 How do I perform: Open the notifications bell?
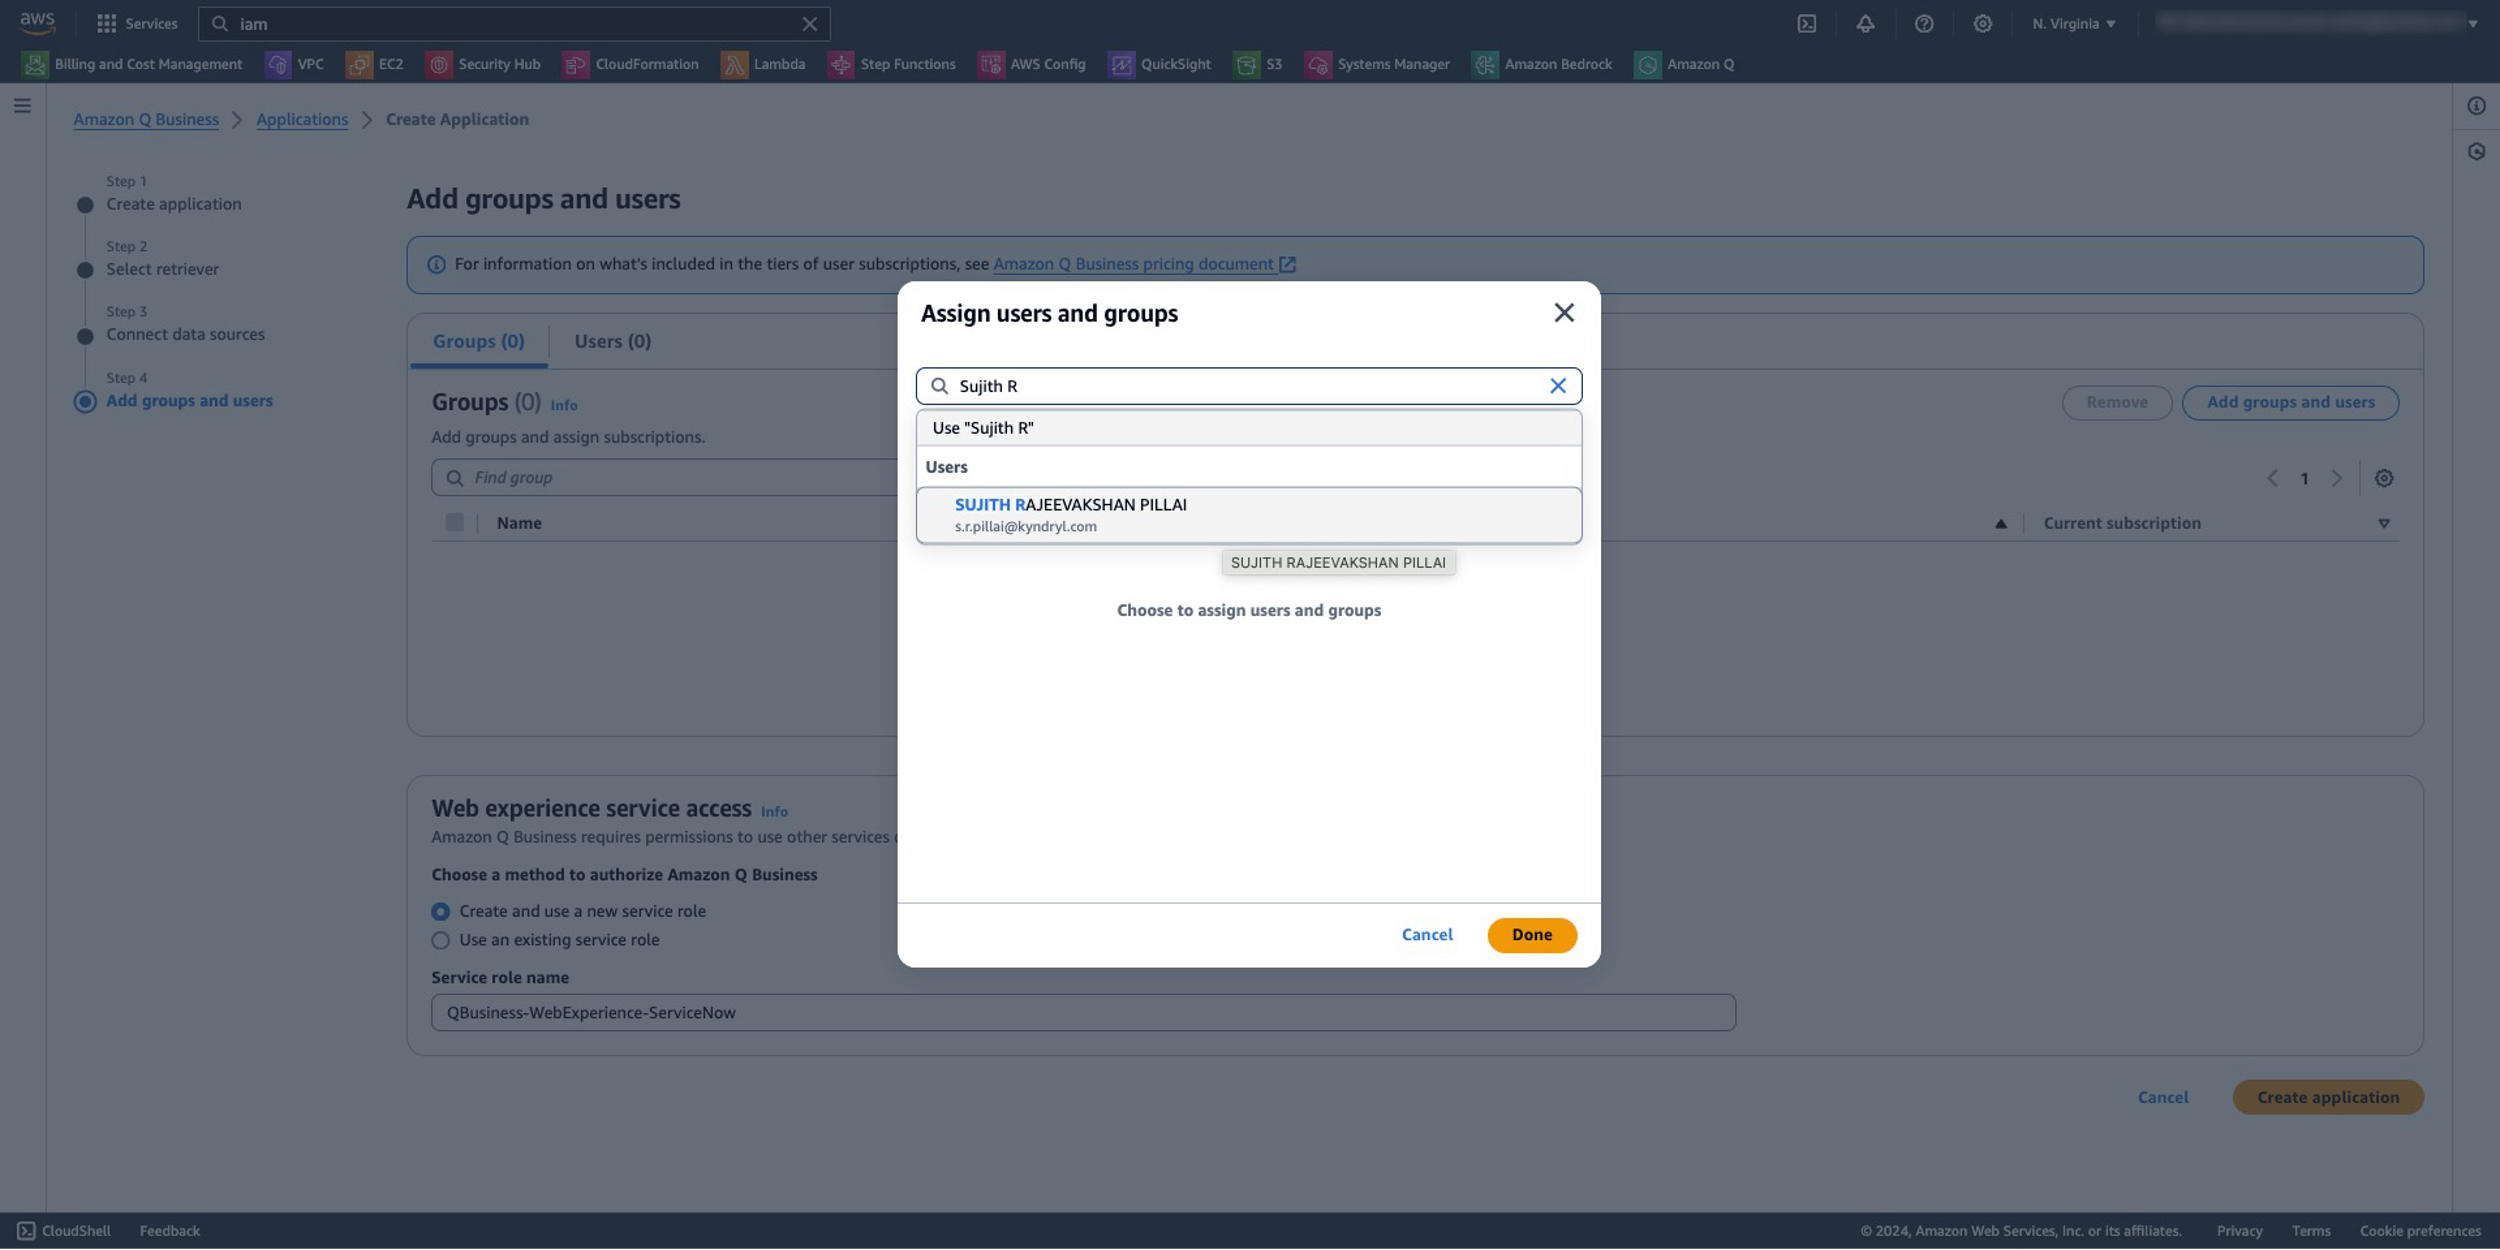1865,23
